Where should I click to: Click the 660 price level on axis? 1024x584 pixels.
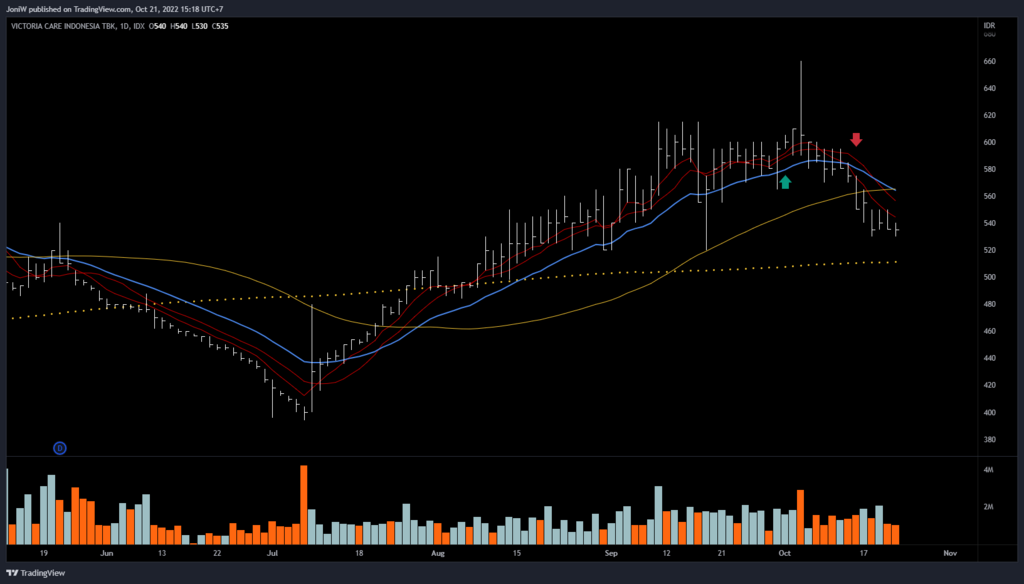(989, 61)
